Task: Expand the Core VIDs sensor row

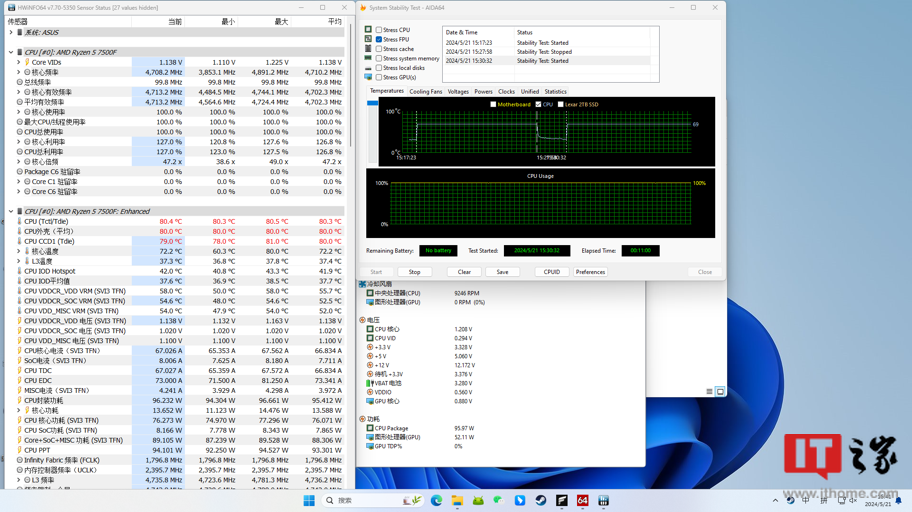Action: (19, 62)
